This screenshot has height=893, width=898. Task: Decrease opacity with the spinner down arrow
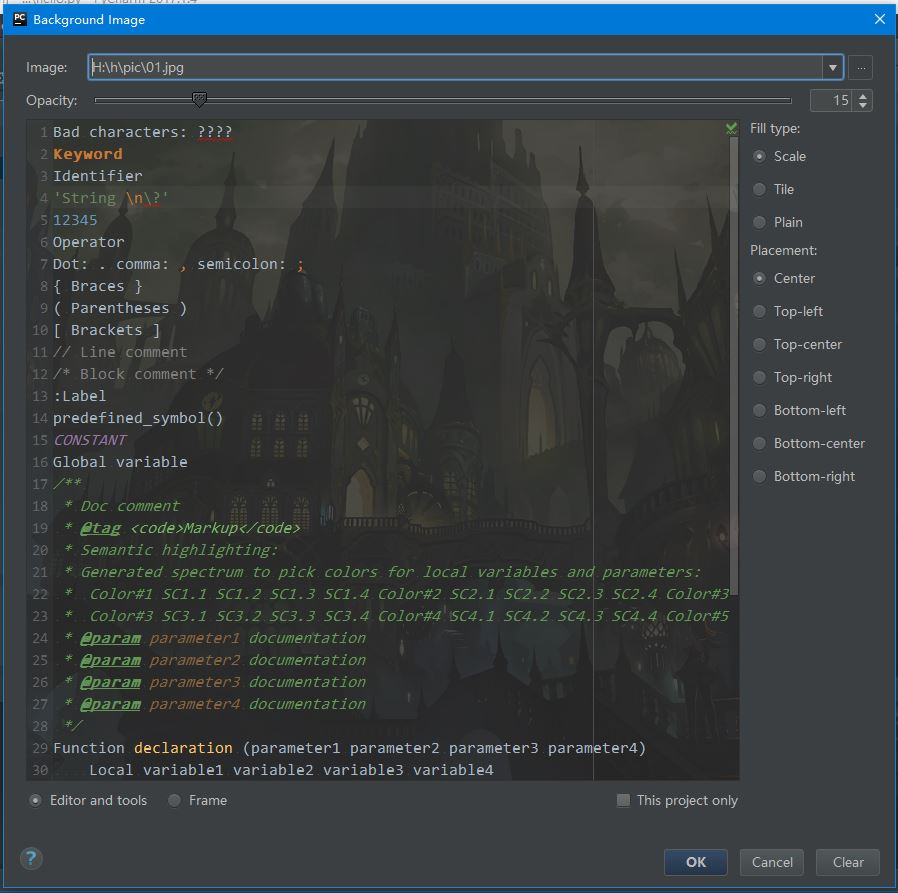coord(863,105)
